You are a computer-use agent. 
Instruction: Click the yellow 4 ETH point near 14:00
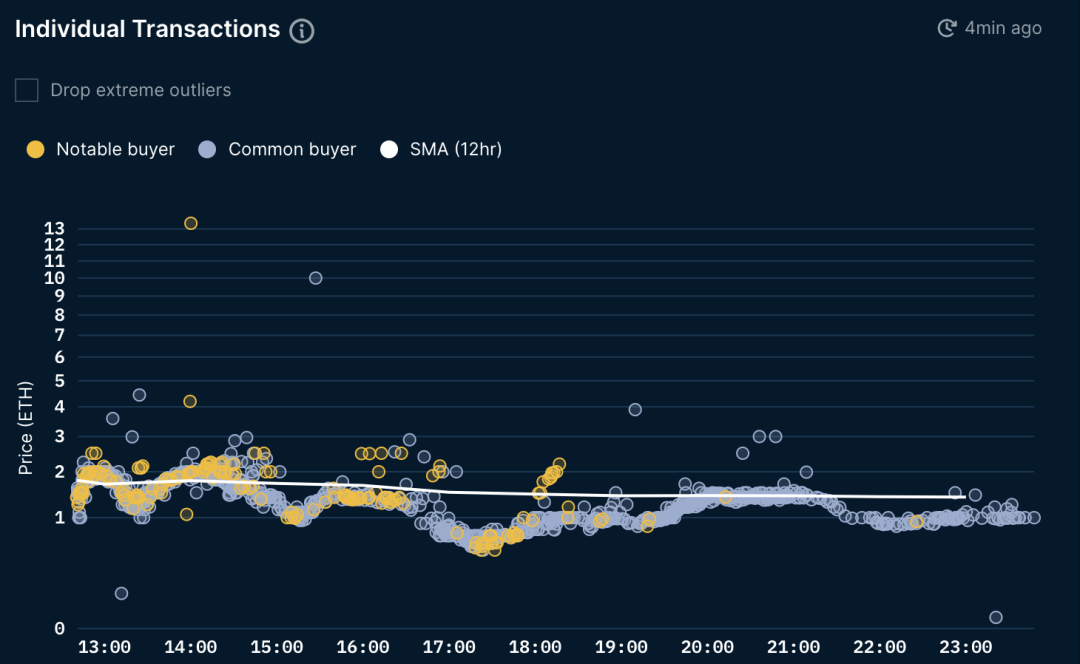tap(190, 402)
